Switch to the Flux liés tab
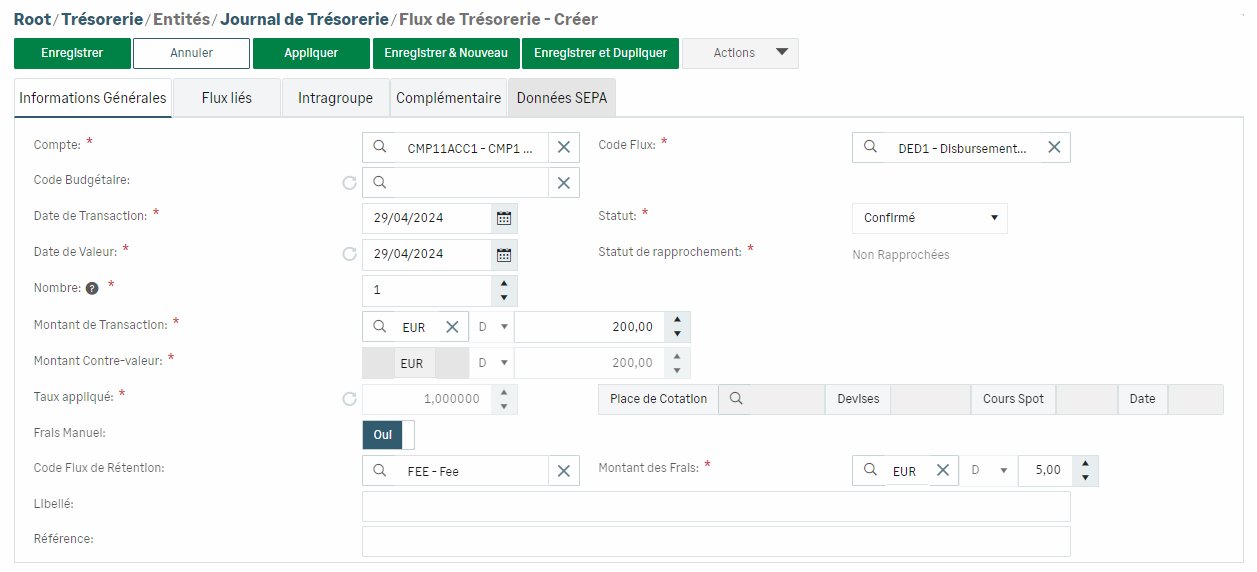This screenshot has width=1257, height=572. pyautogui.click(x=226, y=98)
